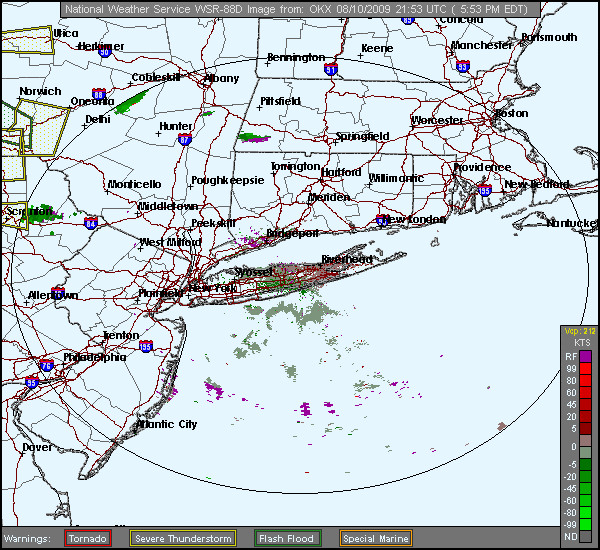Click the purple RF legend swatch
Image resolution: width=600 pixels, height=550 pixels.
click(x=585, y=357)
